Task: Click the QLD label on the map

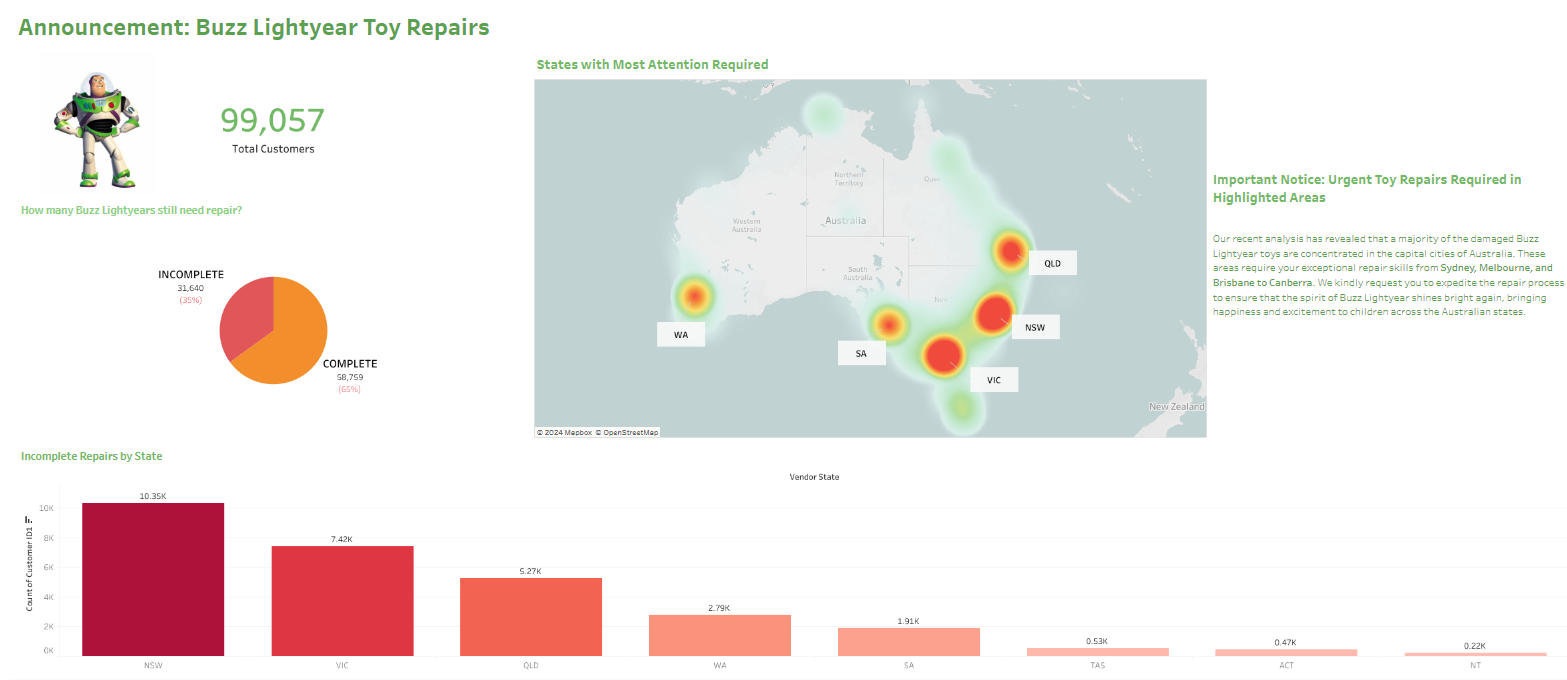Action: (x=1053, y=263)
